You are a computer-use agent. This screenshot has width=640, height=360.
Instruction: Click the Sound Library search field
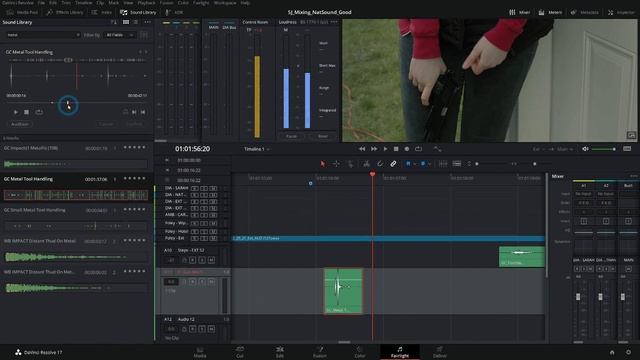click(x=42, y=35)
